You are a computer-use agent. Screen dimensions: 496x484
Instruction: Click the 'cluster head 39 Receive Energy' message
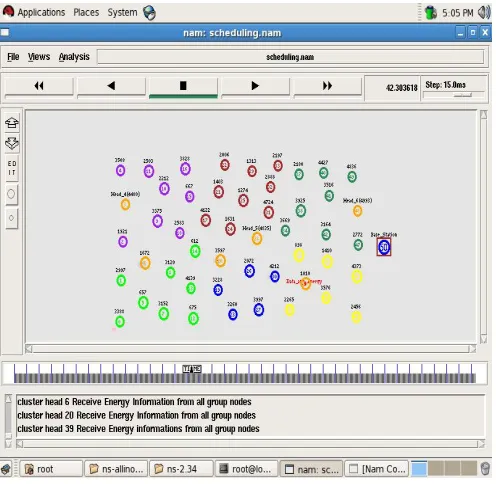pyautogui.click(x=138, y=429)
